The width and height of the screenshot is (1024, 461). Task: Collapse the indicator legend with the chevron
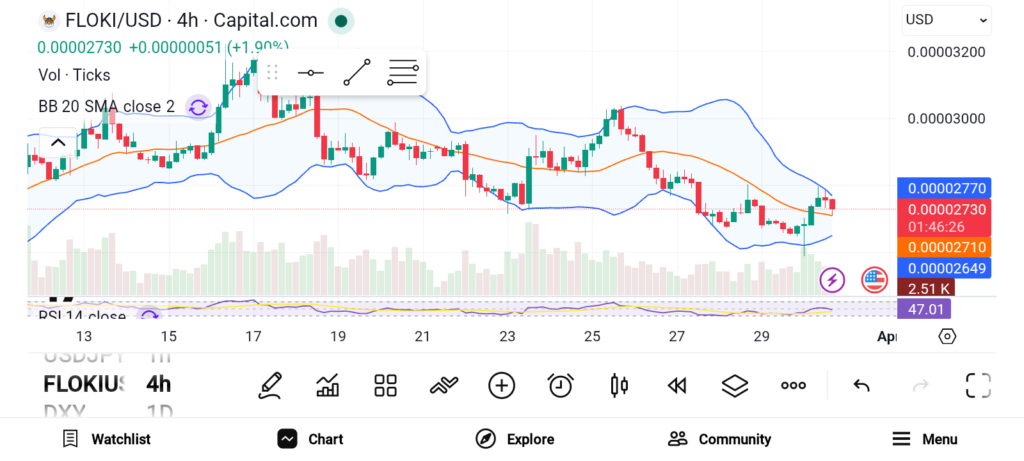[58, 143]
